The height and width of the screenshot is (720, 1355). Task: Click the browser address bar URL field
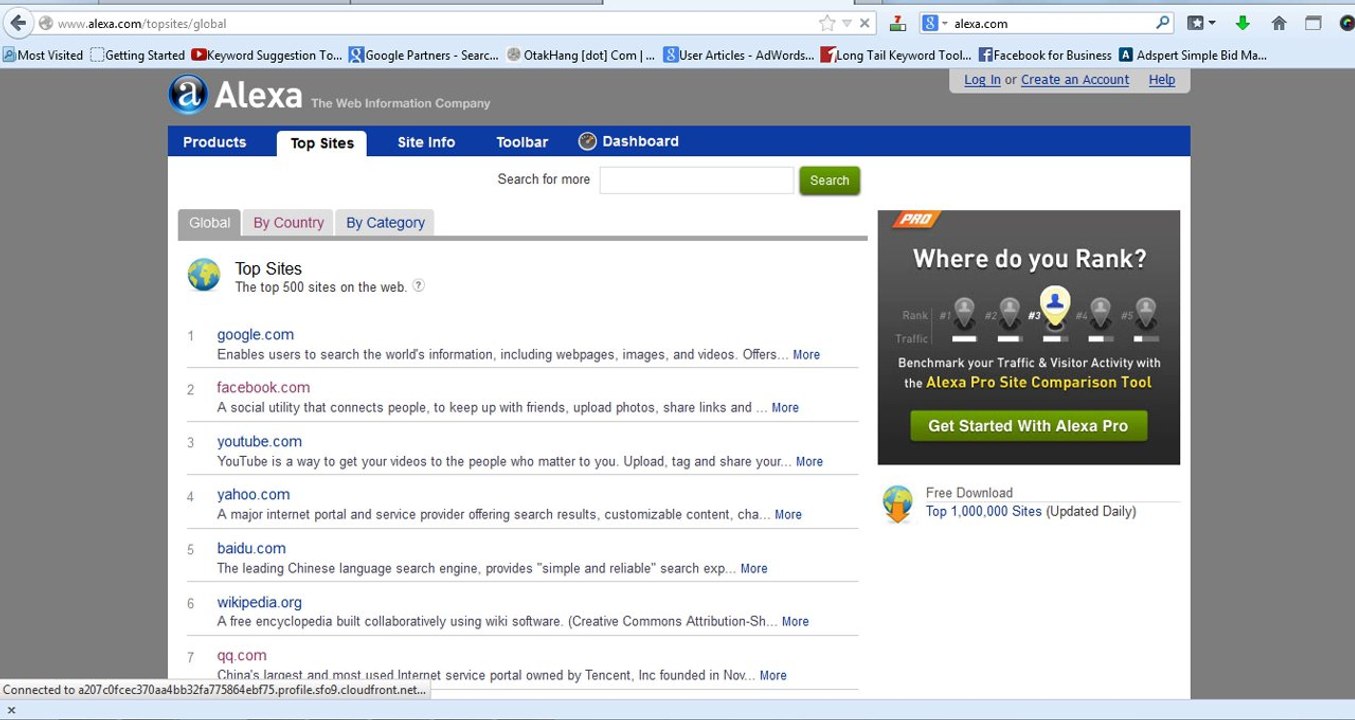pyautogui.click(x=435, y=23)
